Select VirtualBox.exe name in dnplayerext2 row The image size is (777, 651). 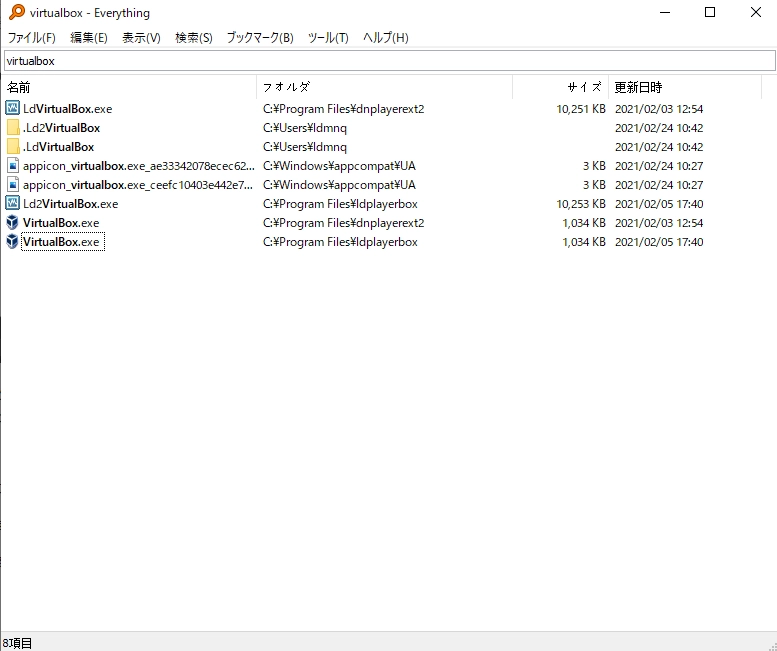[61, 222]
